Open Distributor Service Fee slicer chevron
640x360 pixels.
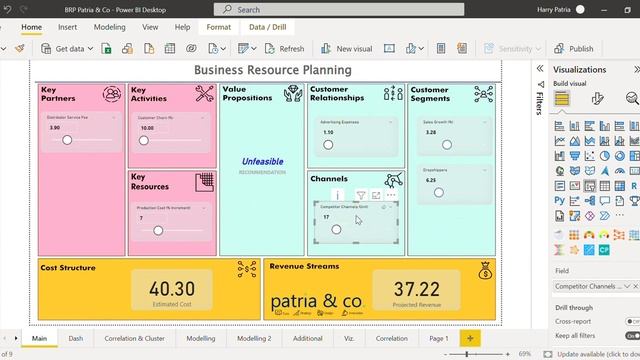click(114, 118)
